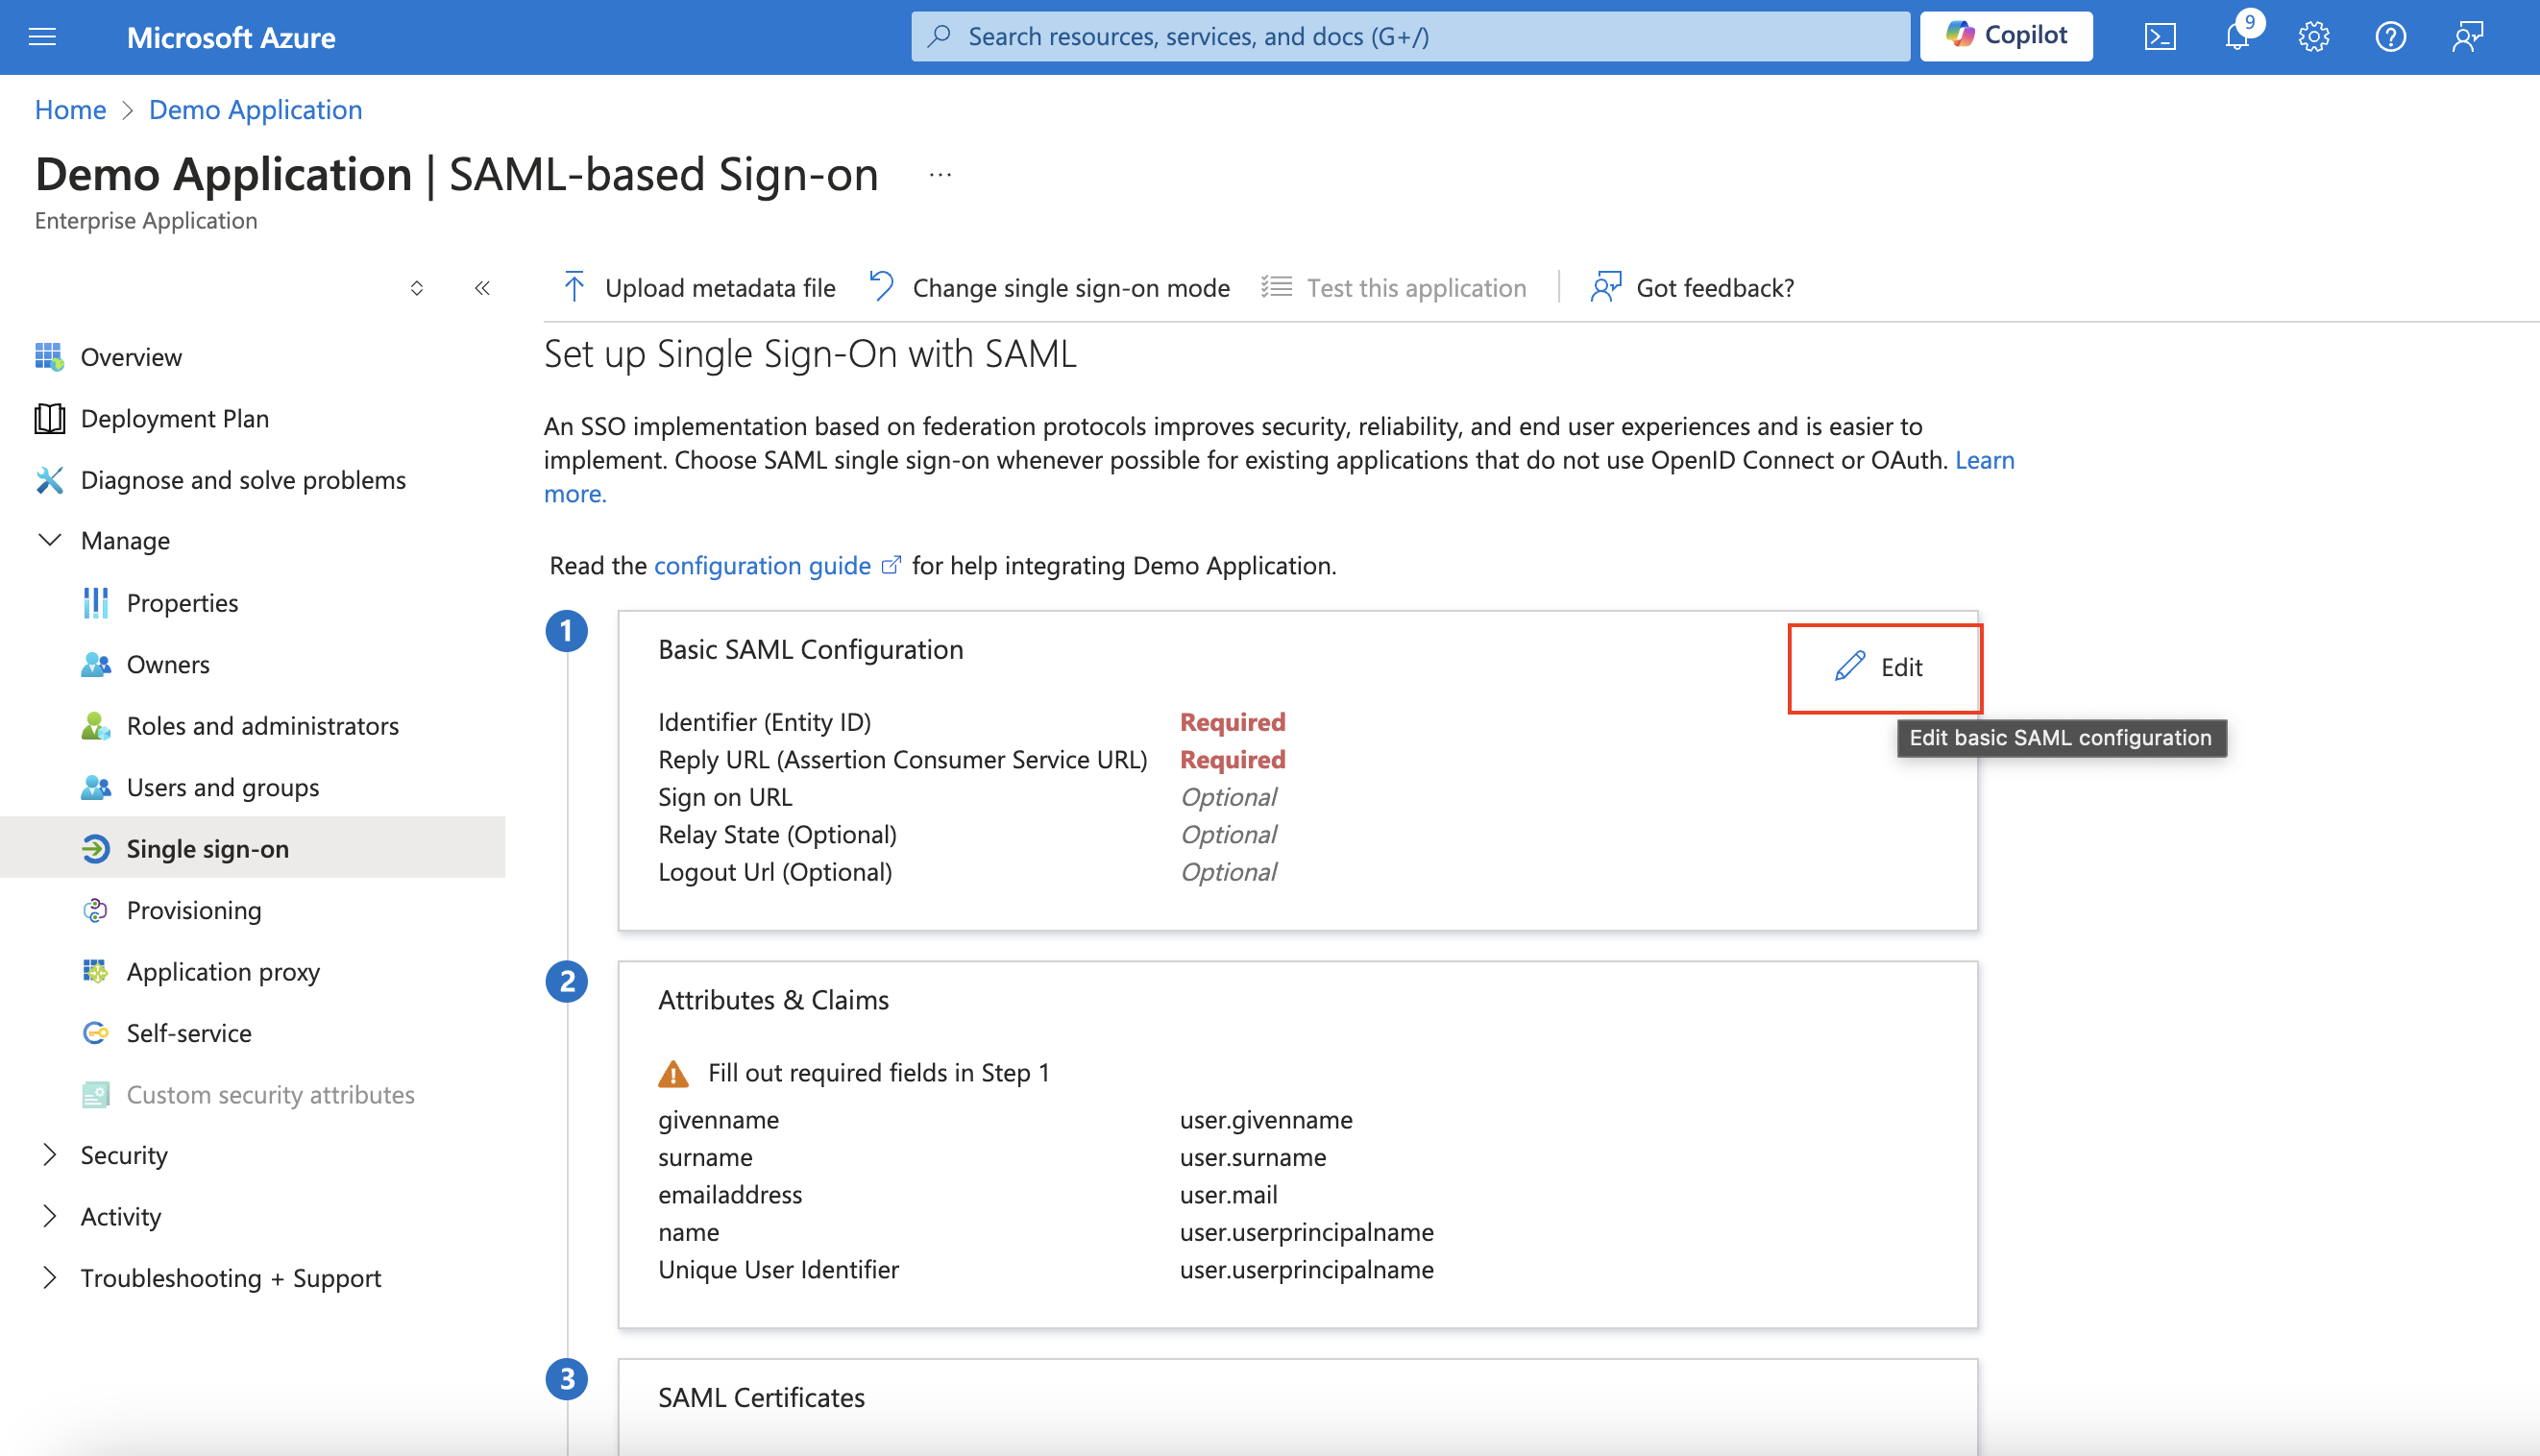Screen dimensions: 2540x1456
Task: Open the help question mark menu
Action: point(2391,37)
